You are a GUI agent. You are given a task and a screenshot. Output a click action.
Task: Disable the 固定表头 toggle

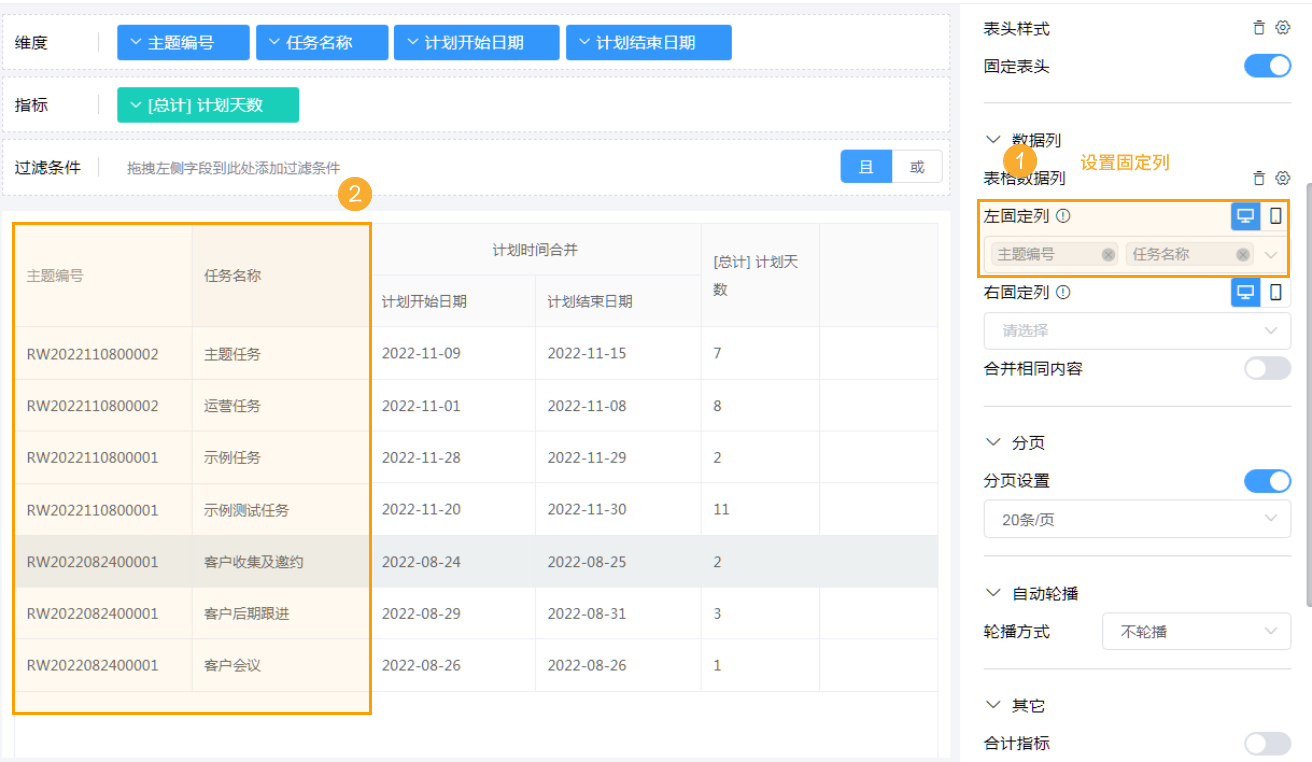point(1267,66)
